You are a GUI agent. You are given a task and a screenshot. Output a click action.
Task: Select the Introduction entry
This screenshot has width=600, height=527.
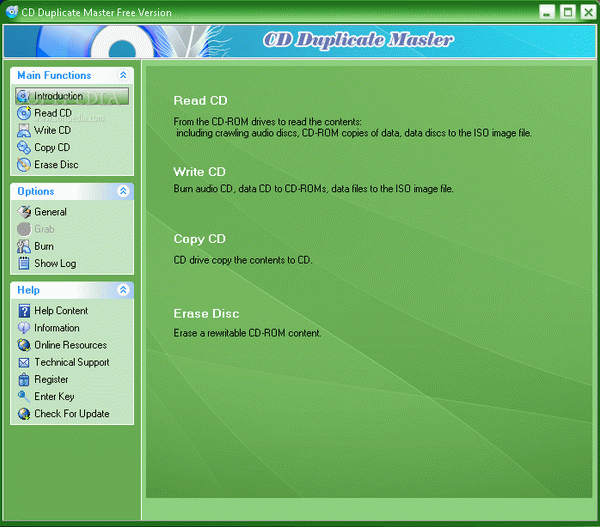(72, 96)
